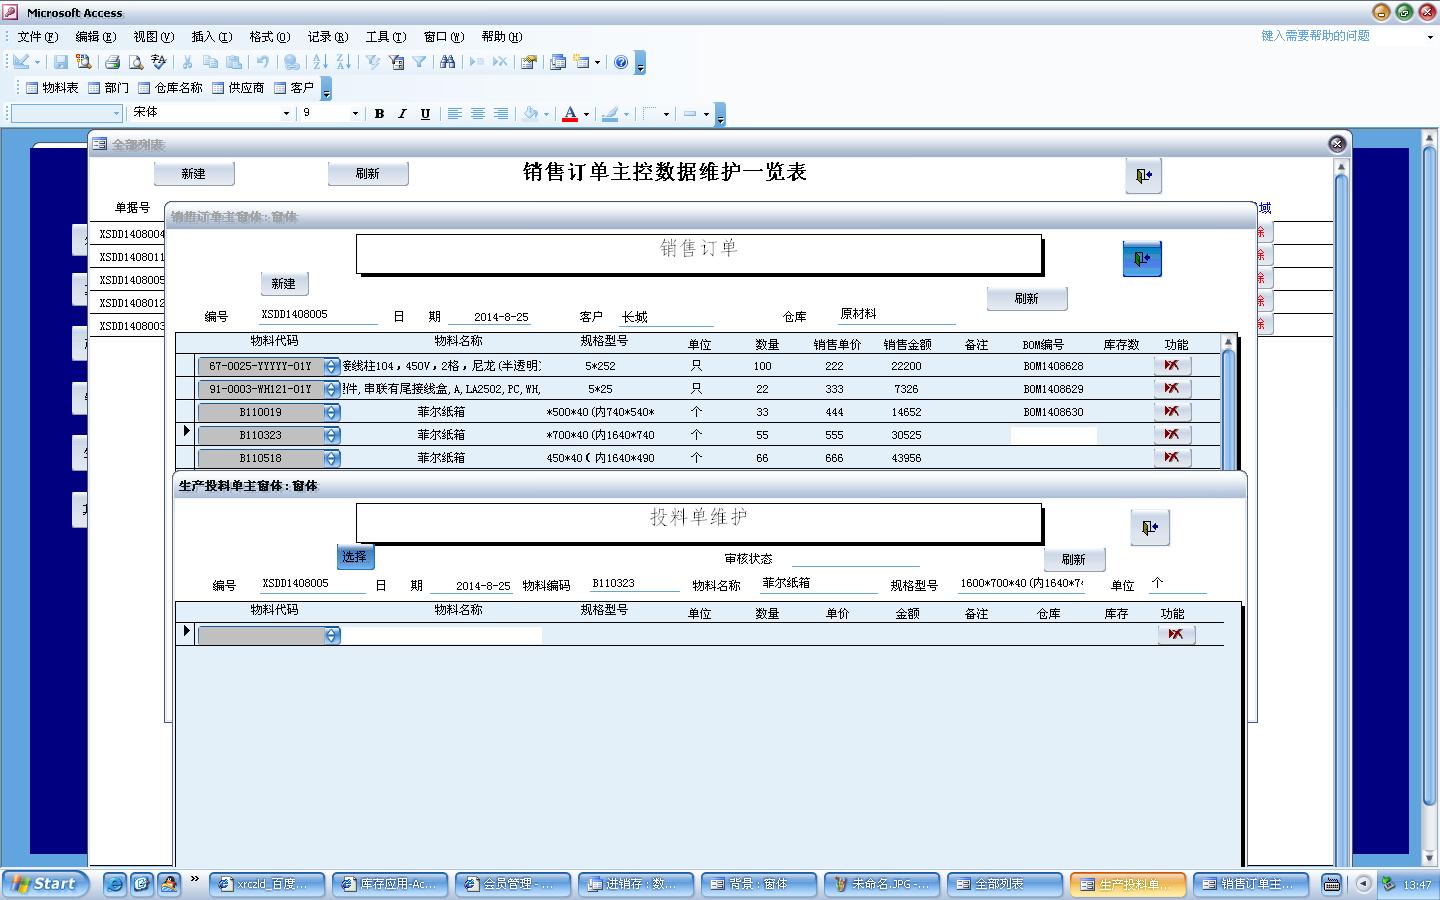Open font size 9 dropdown
The height and width of the screenshot is (900, 1440).
(x=354, y=114)
